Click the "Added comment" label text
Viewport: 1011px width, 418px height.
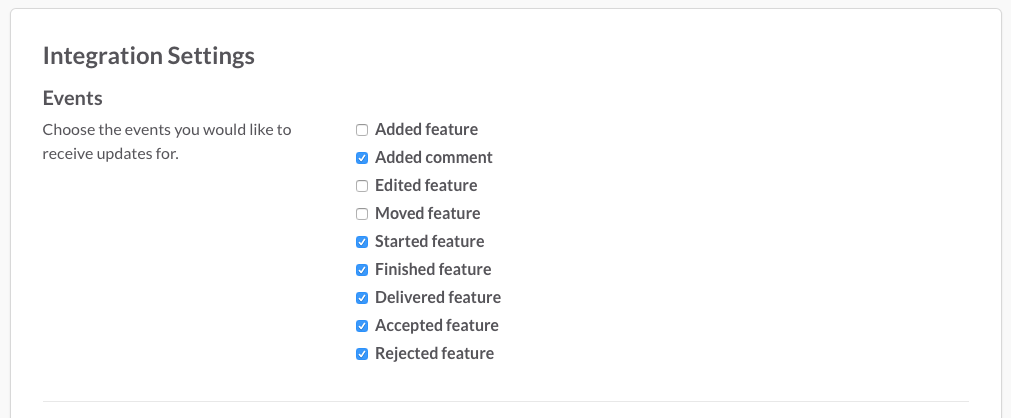pyautogui.click(x=433, y=157)
